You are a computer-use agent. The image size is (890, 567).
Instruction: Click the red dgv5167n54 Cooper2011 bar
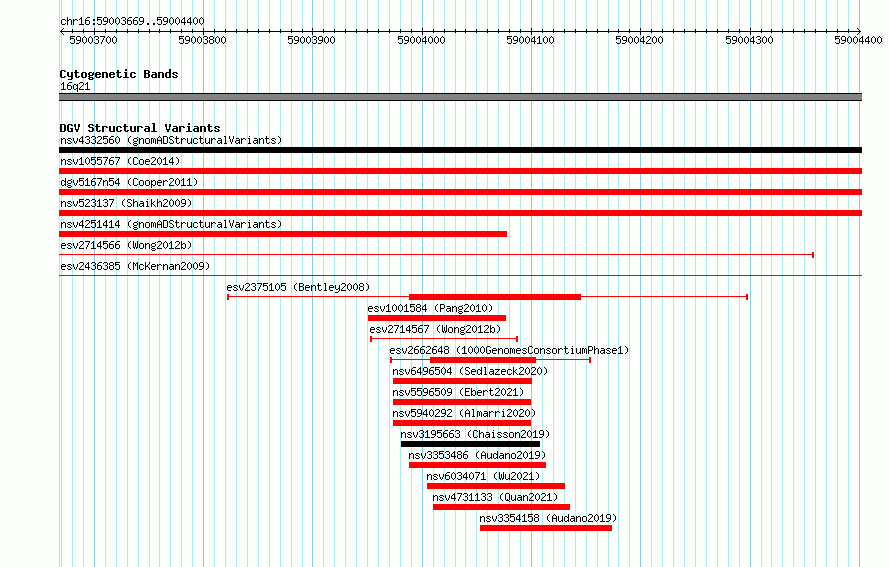(460, 192)
